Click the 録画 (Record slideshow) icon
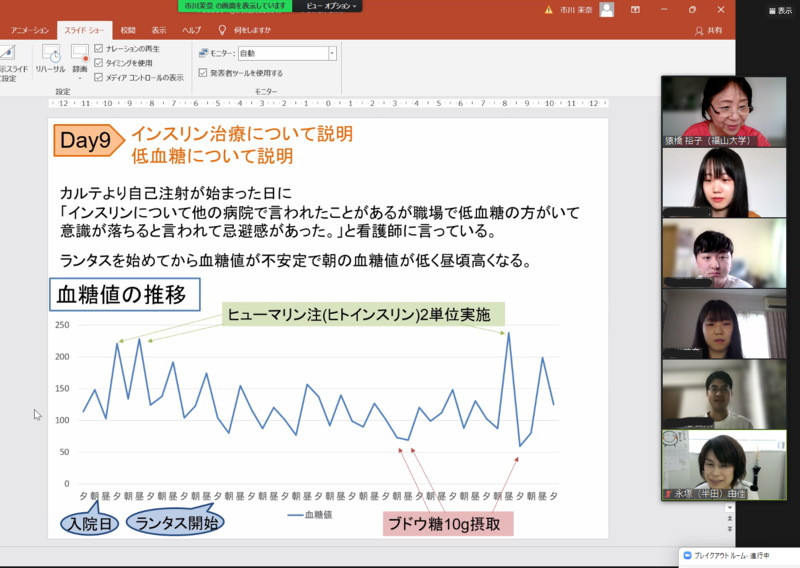The height and width of the screenshot is (568, 800). pyautogui.click(x=79, y=54)
